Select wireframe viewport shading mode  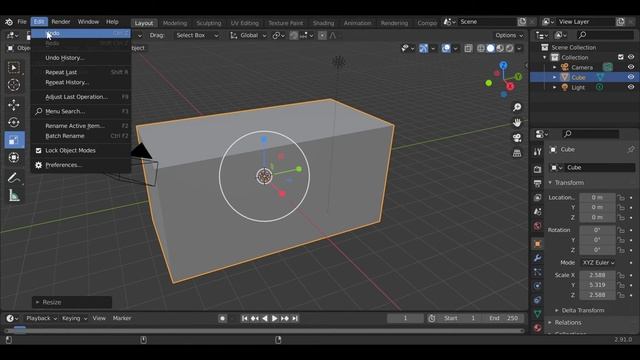[x=481, y=48]
